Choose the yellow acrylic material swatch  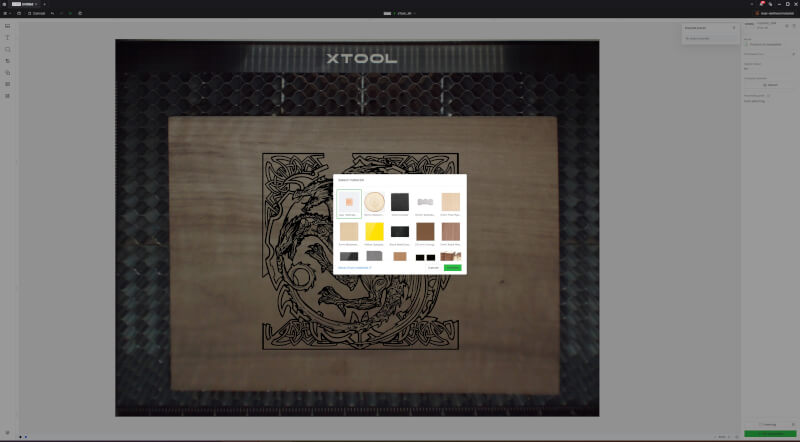click(374, 233)
